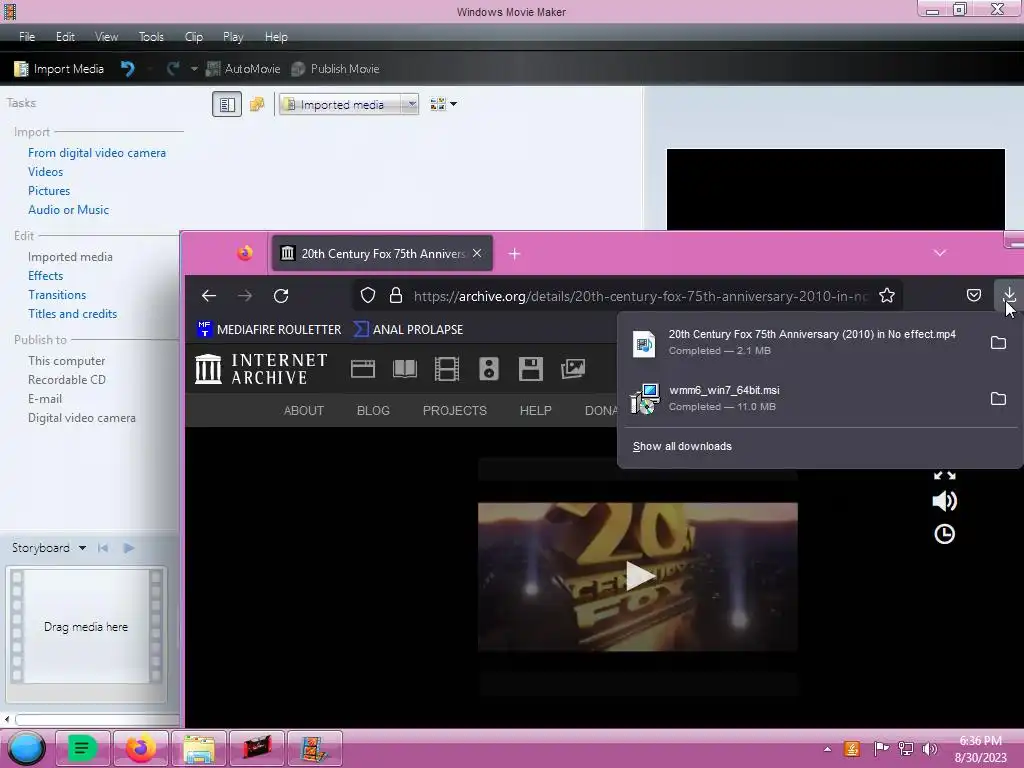Click the Software floppy disk icon
This screenshot has width=1024, height=768.
pos(531,369)
